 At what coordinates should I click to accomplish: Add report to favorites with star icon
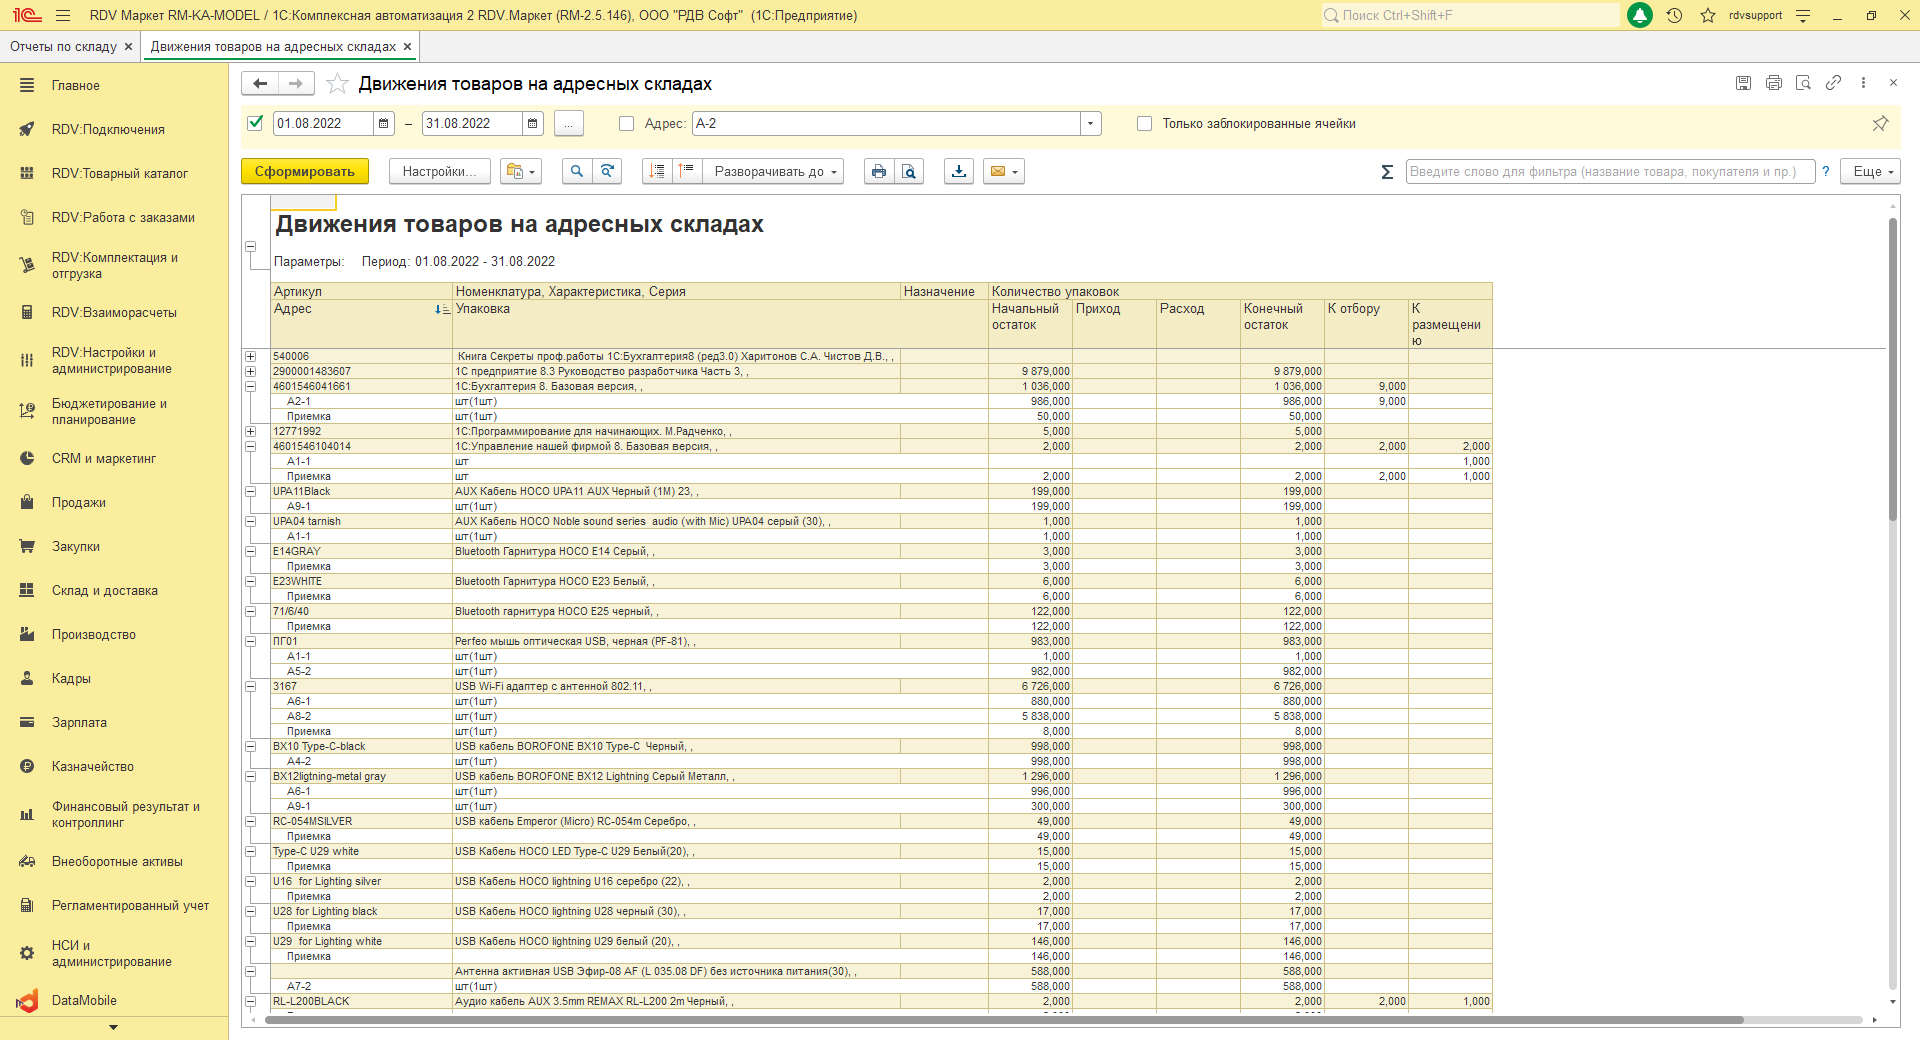tap(338, 84)
